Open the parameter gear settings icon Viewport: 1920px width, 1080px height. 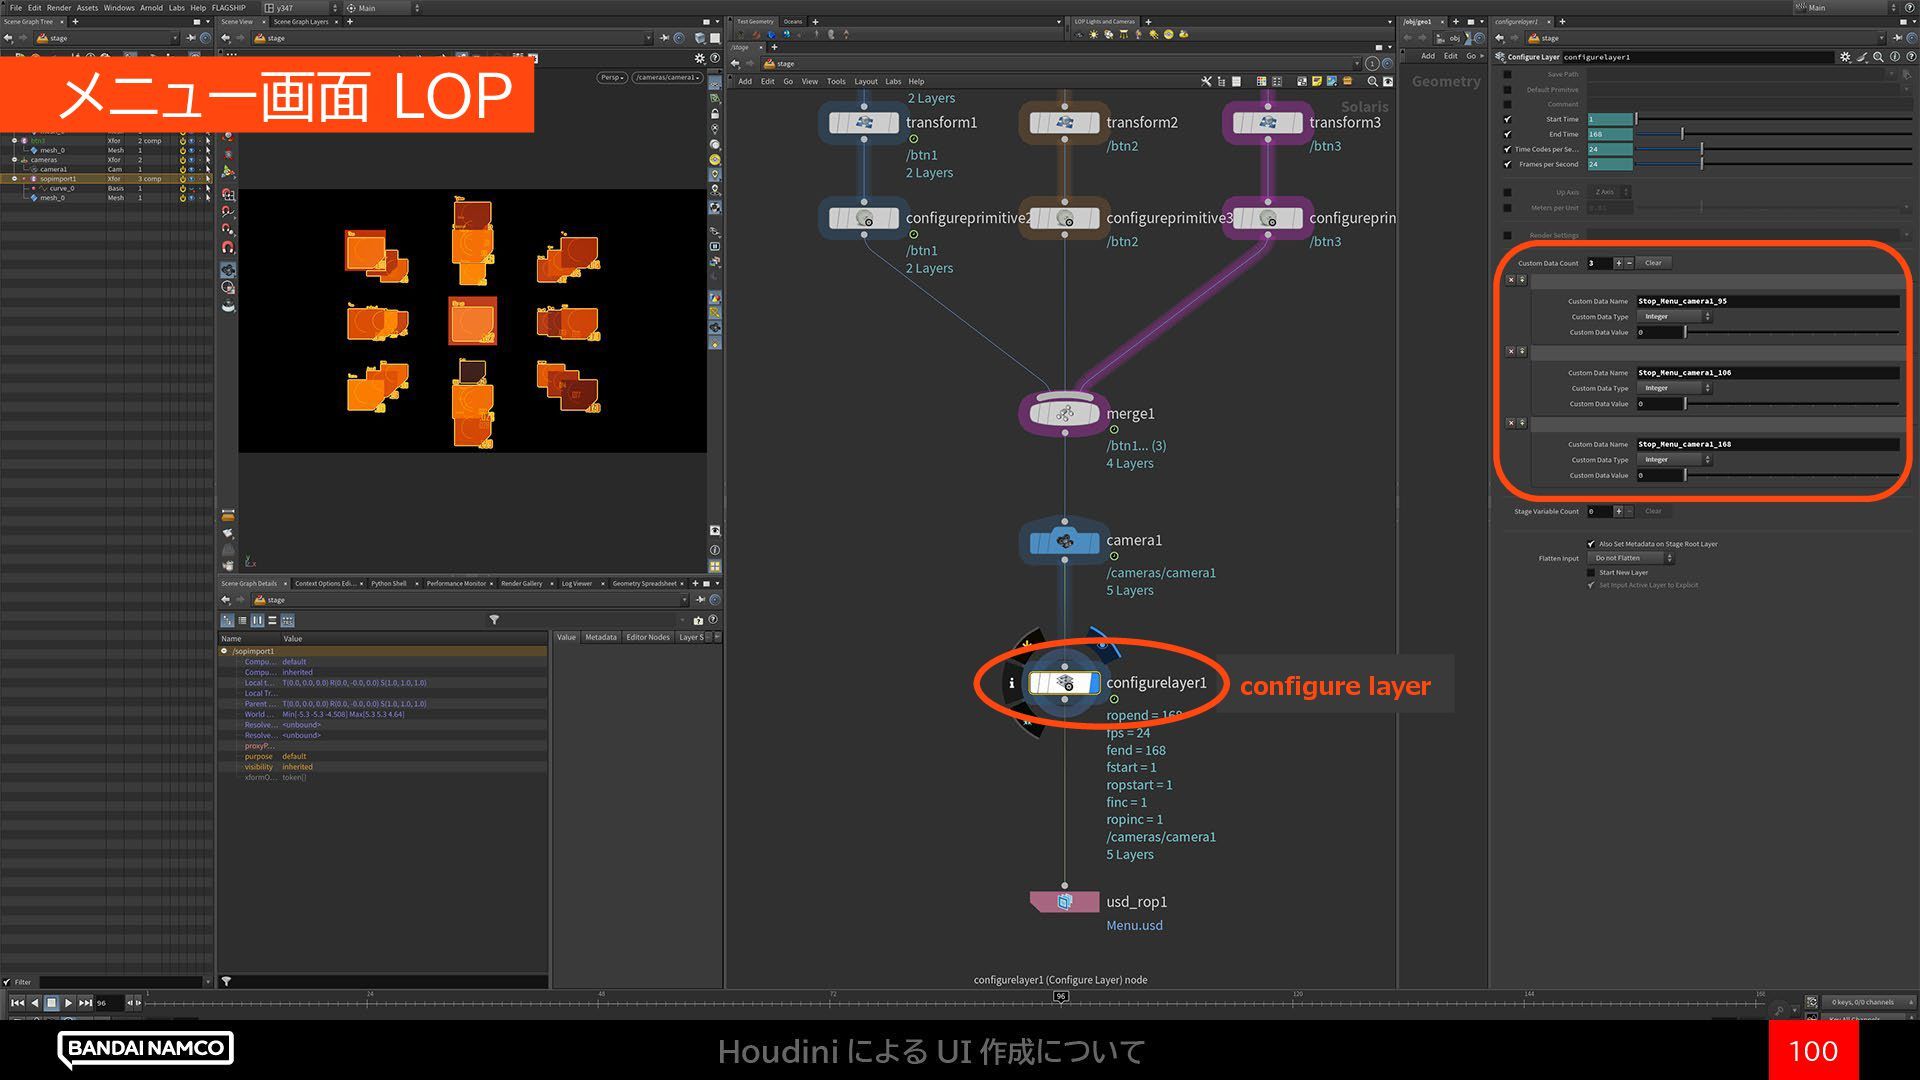point(1845,57)
